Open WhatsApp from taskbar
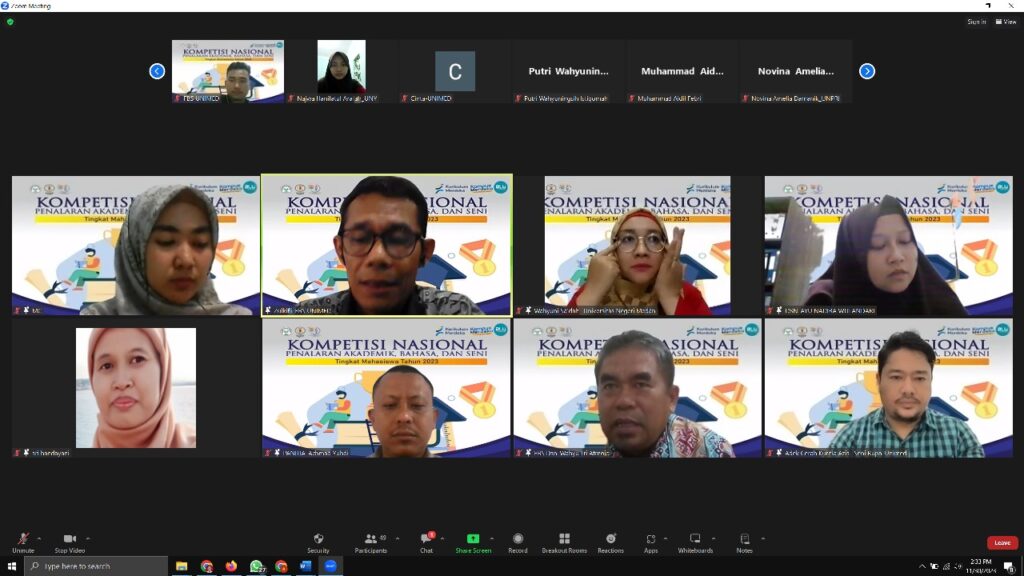The width and height of the screenshot is (1024, 576). click(x=257, y=566)
